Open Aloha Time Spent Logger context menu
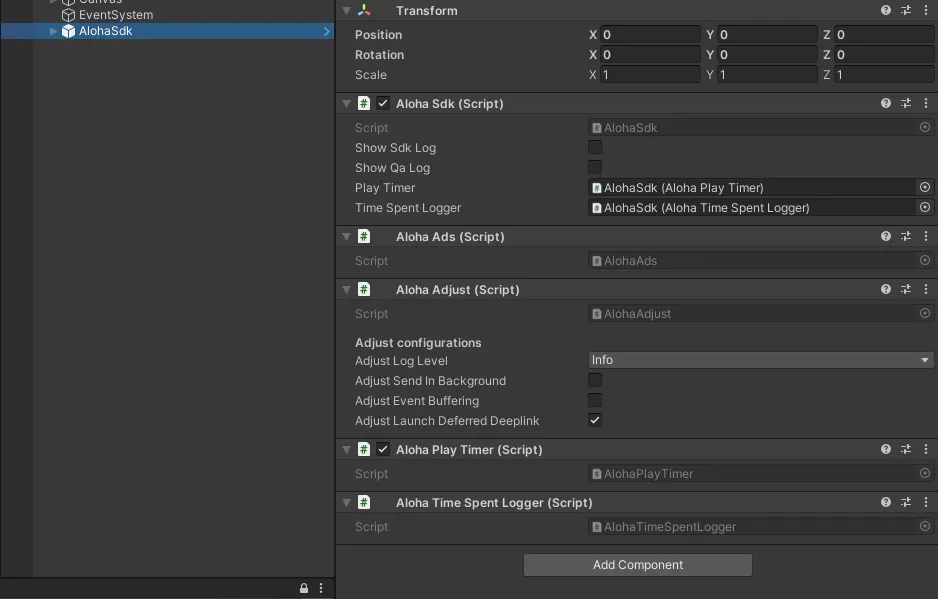The image size is (938, 599). (925, 502)
